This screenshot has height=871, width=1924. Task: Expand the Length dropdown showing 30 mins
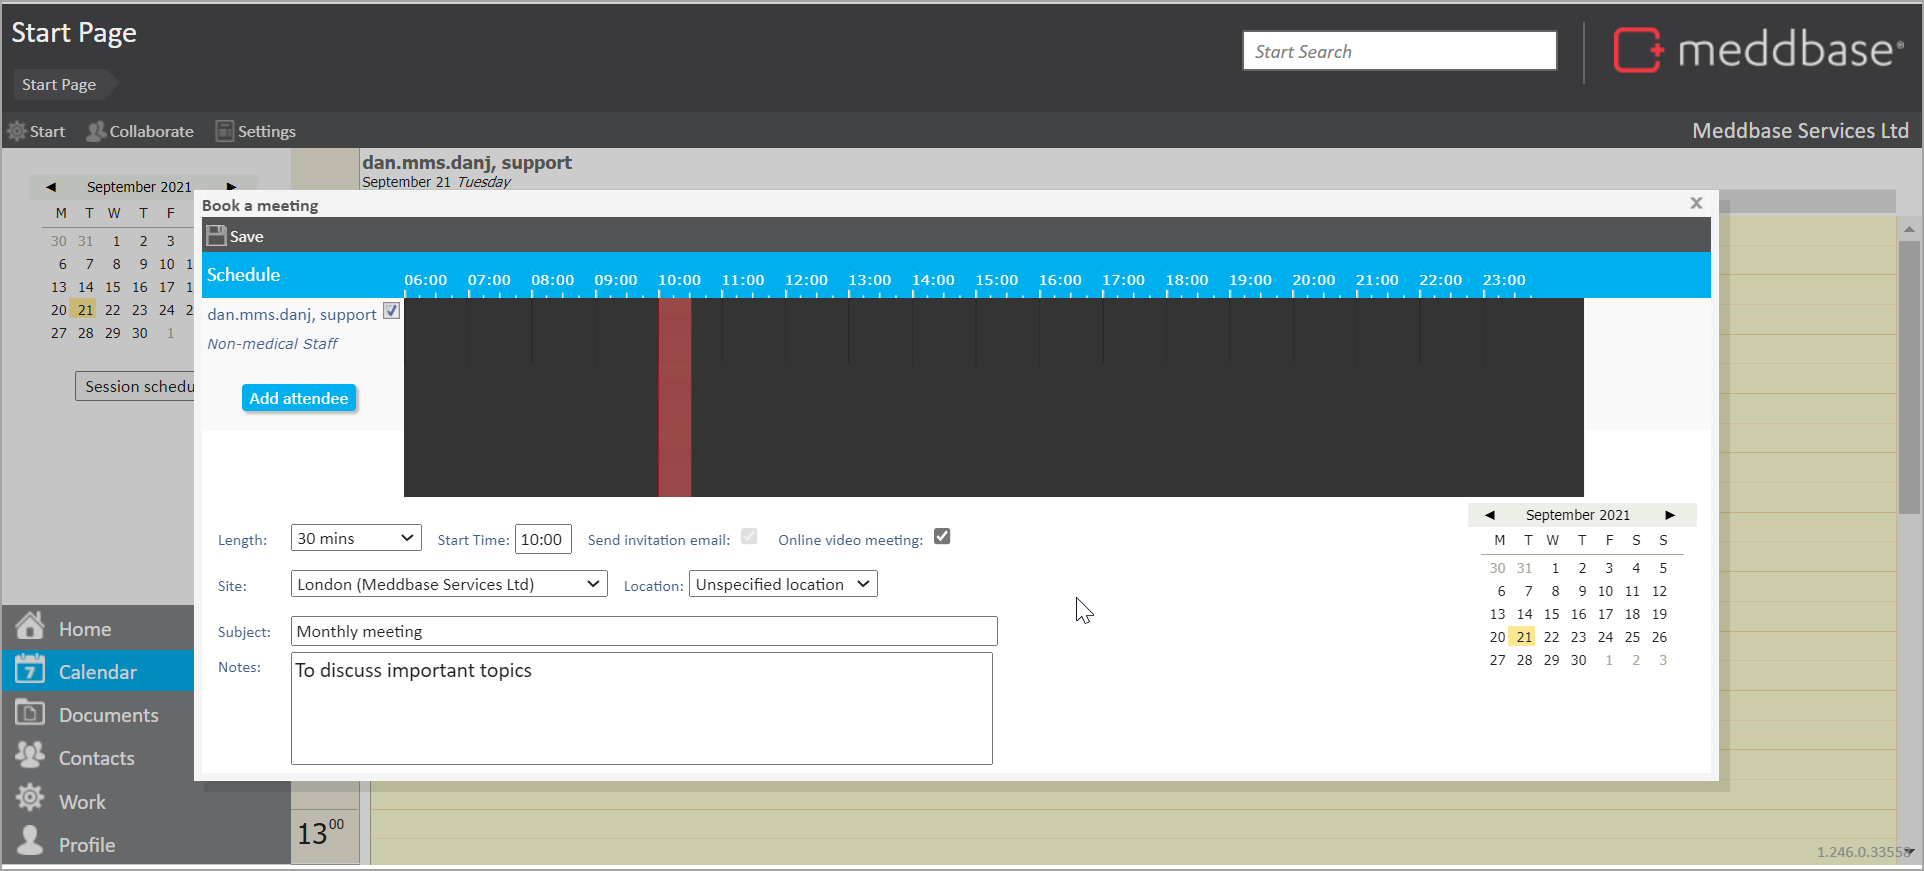[356, 538]
